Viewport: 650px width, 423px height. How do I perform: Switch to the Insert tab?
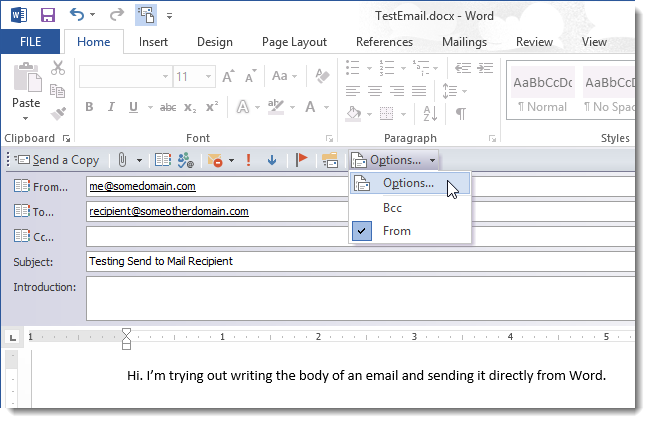coord(153,42)
